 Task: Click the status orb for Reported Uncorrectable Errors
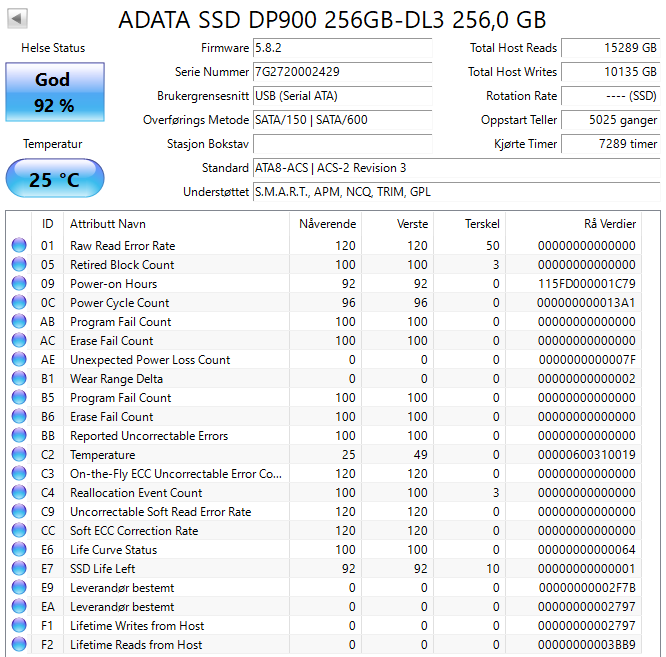tap(19, 435)
